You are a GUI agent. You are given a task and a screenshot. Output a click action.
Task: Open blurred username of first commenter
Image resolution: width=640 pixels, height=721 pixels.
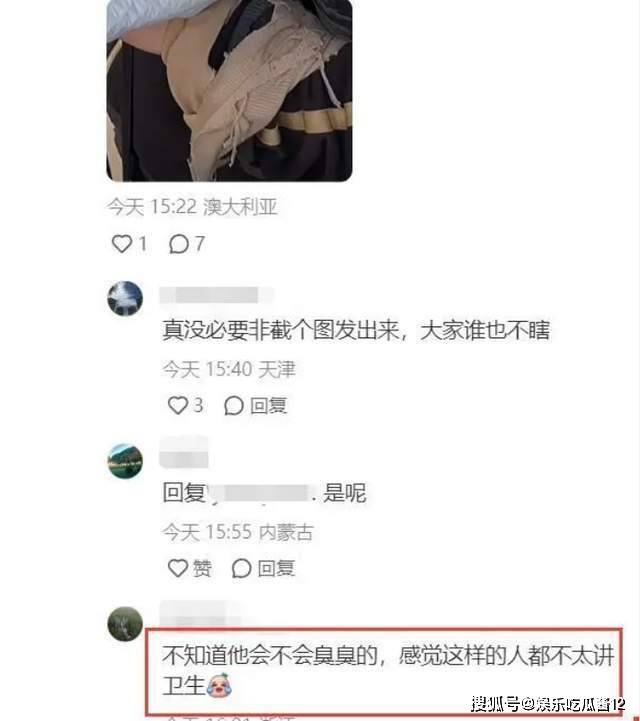216,295
